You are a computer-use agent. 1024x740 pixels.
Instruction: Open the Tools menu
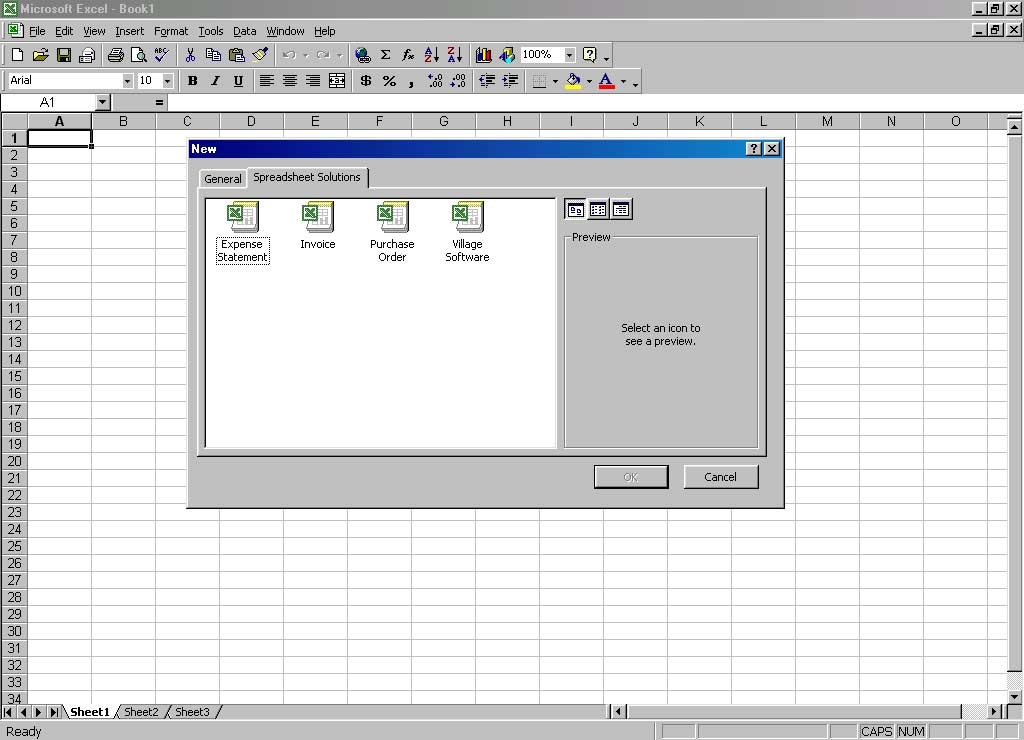210,31
